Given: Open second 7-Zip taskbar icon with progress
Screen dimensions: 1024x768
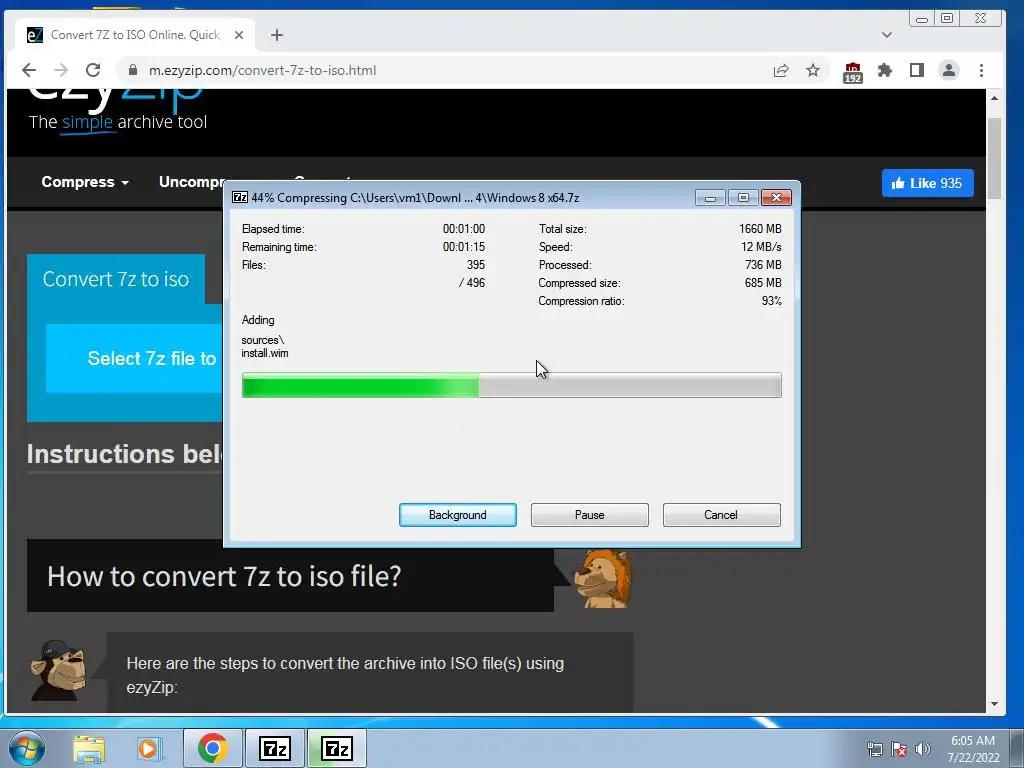Looking at the screenshot, I should pyautogui.click(x=336, y=748).
